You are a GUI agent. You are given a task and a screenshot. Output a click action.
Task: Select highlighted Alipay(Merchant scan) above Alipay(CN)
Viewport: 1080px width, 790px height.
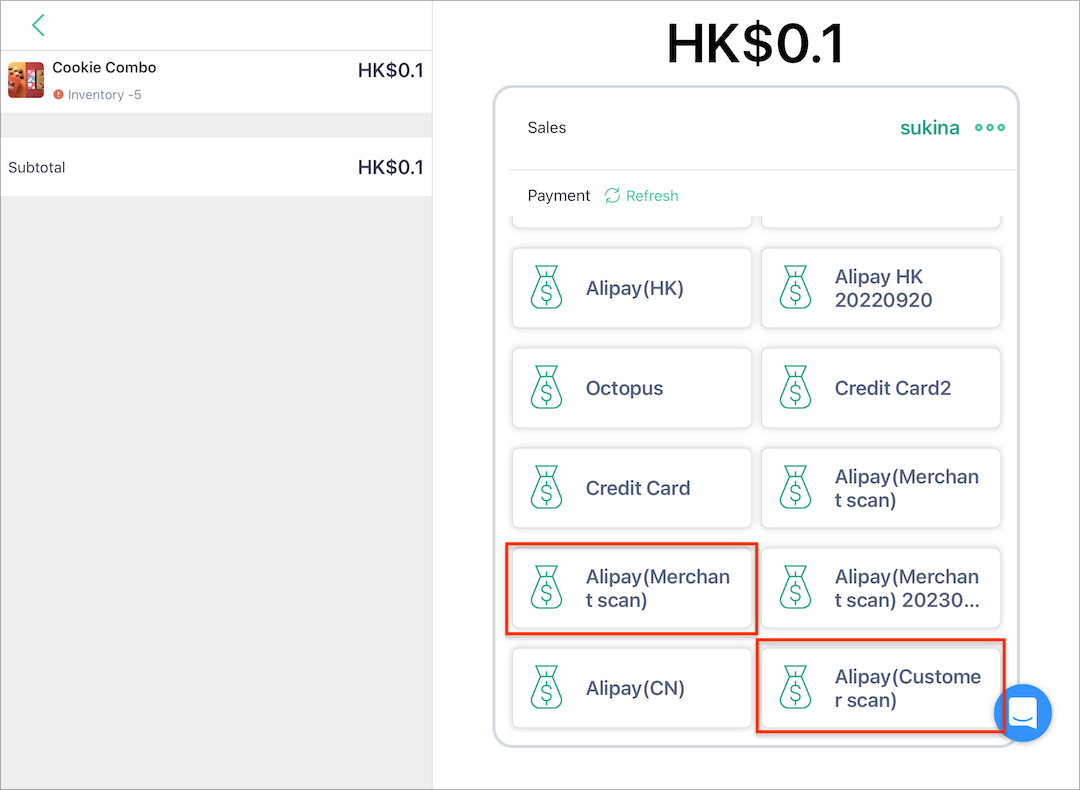[632, 588]
